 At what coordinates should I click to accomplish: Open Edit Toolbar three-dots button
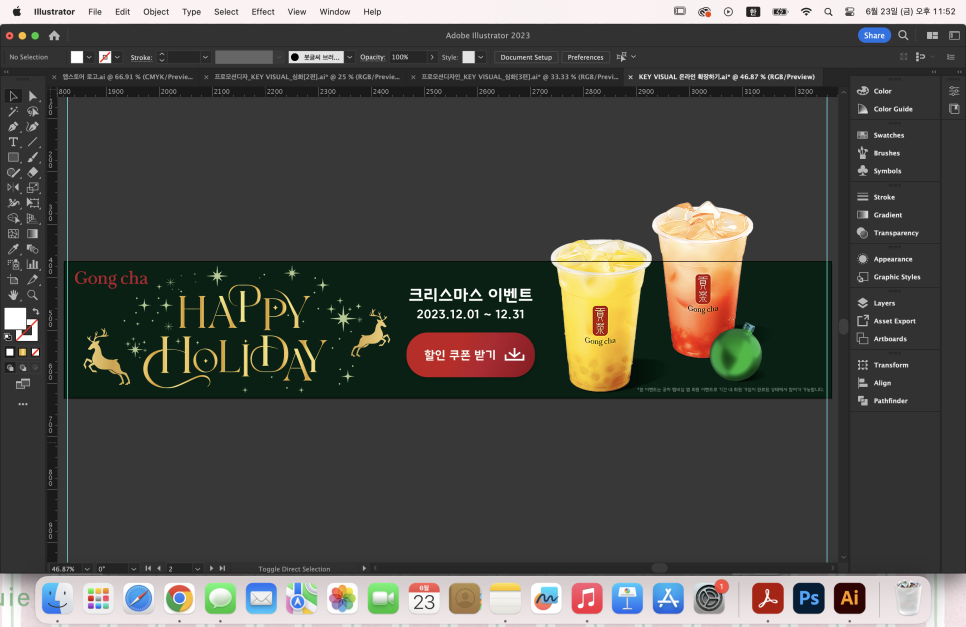tap(23, 404)
